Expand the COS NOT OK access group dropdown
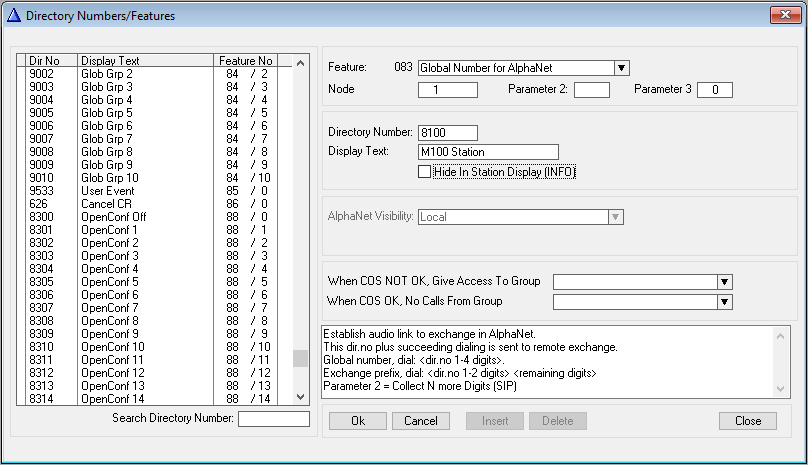The height and width of the screenshot is (465, 808). 725,282
